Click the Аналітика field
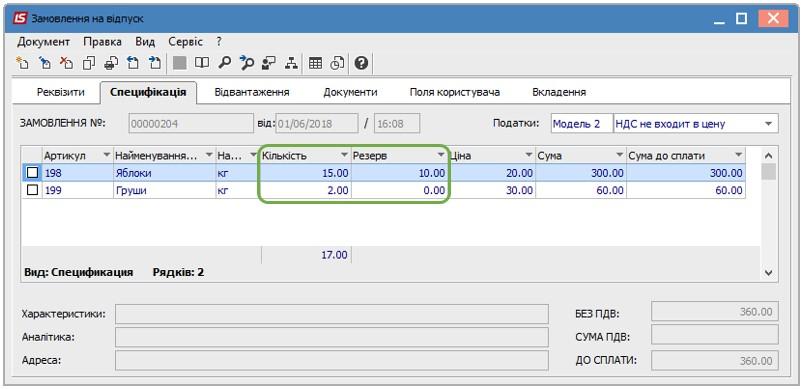 coord(331,337)
